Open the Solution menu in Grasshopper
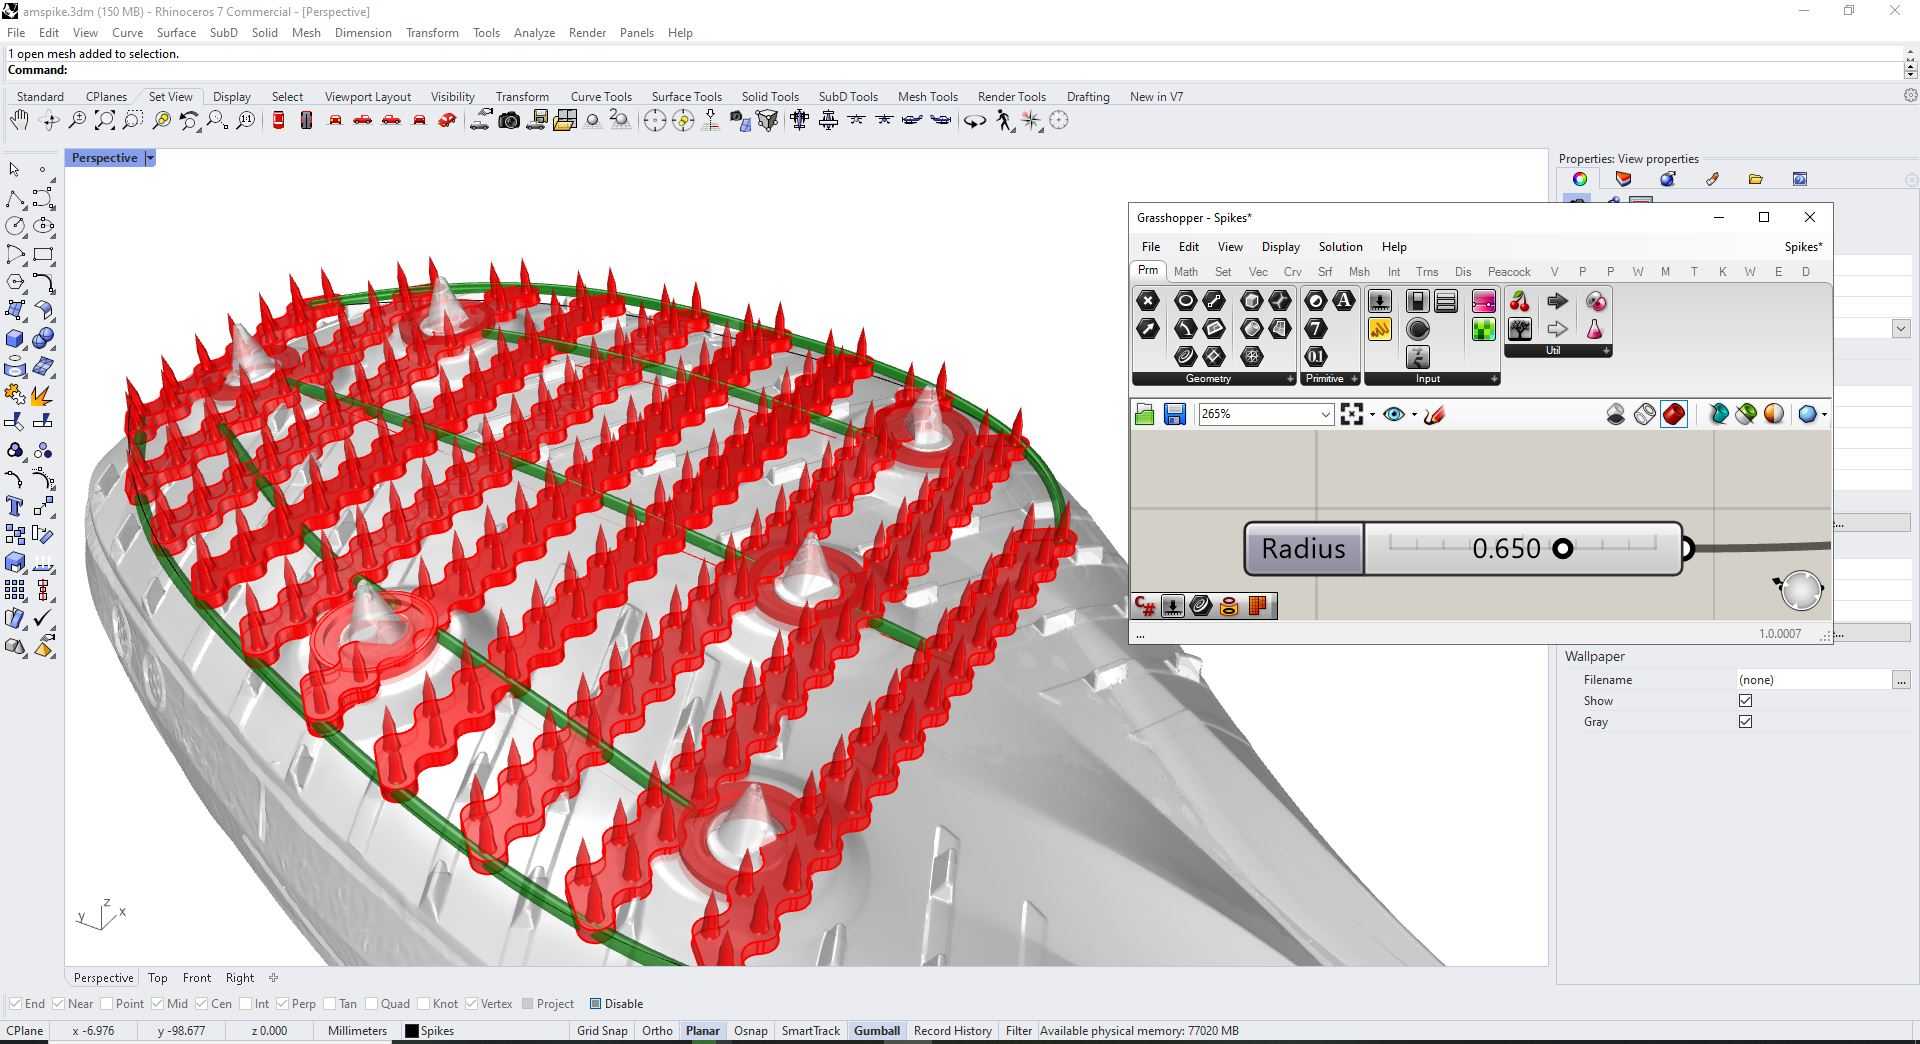 click(1340, 247)
